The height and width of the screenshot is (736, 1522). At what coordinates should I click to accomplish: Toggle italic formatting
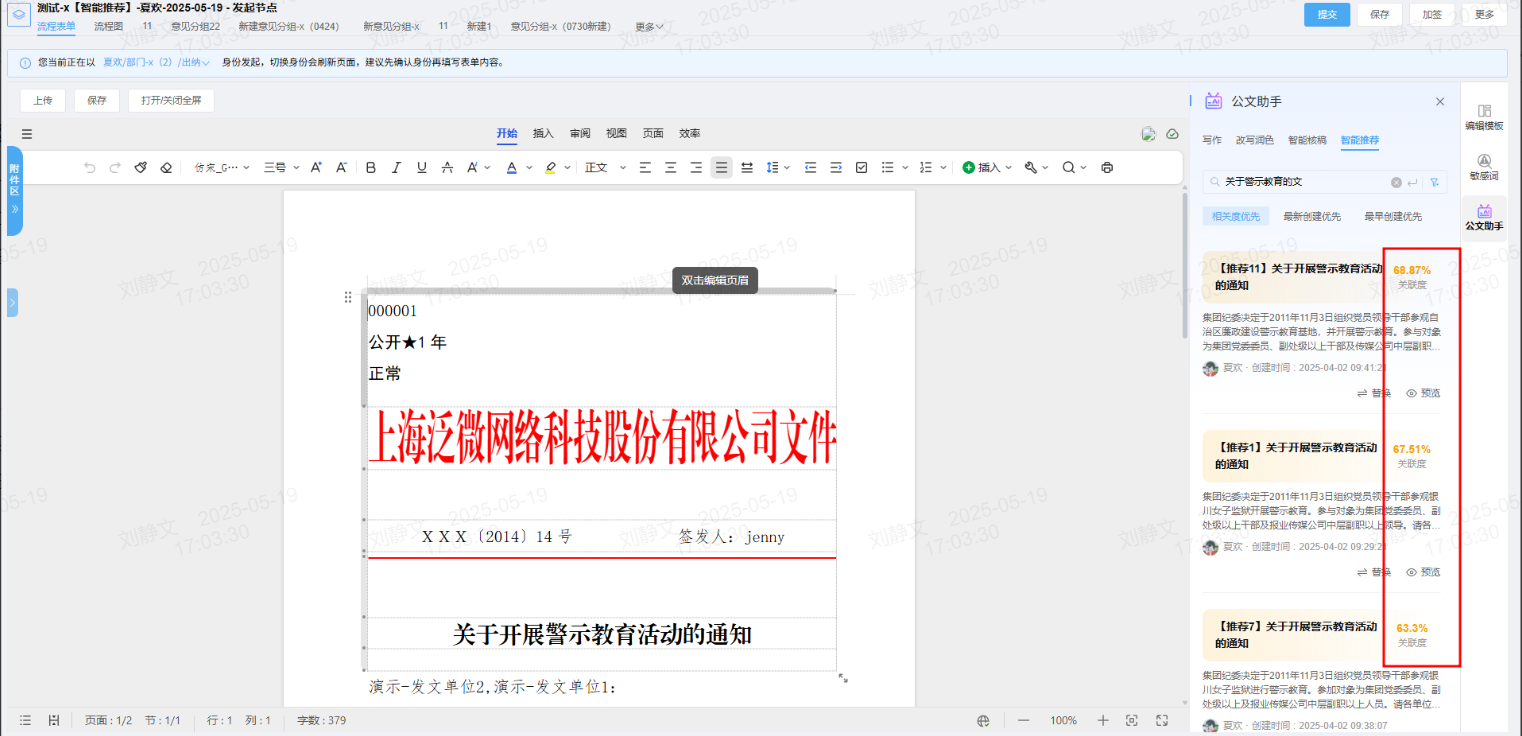(x=396, y=167)
